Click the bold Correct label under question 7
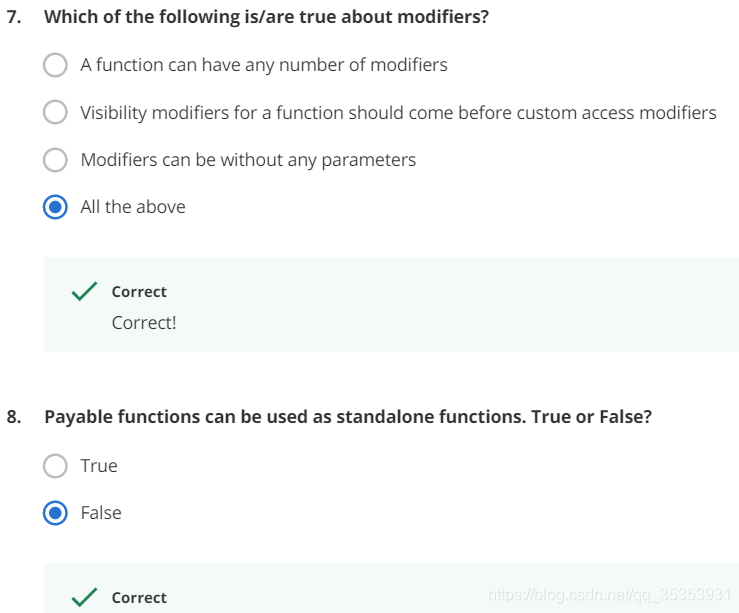The width and height of the screenshot is (739, 613). tap(139, 292)
